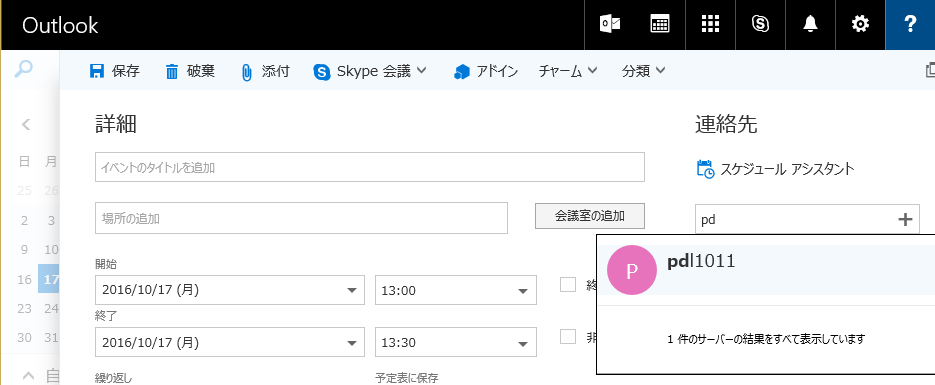Screen dimensions: 935x385
Task: Click the event title input field
Action: click(x=370, y=167)
